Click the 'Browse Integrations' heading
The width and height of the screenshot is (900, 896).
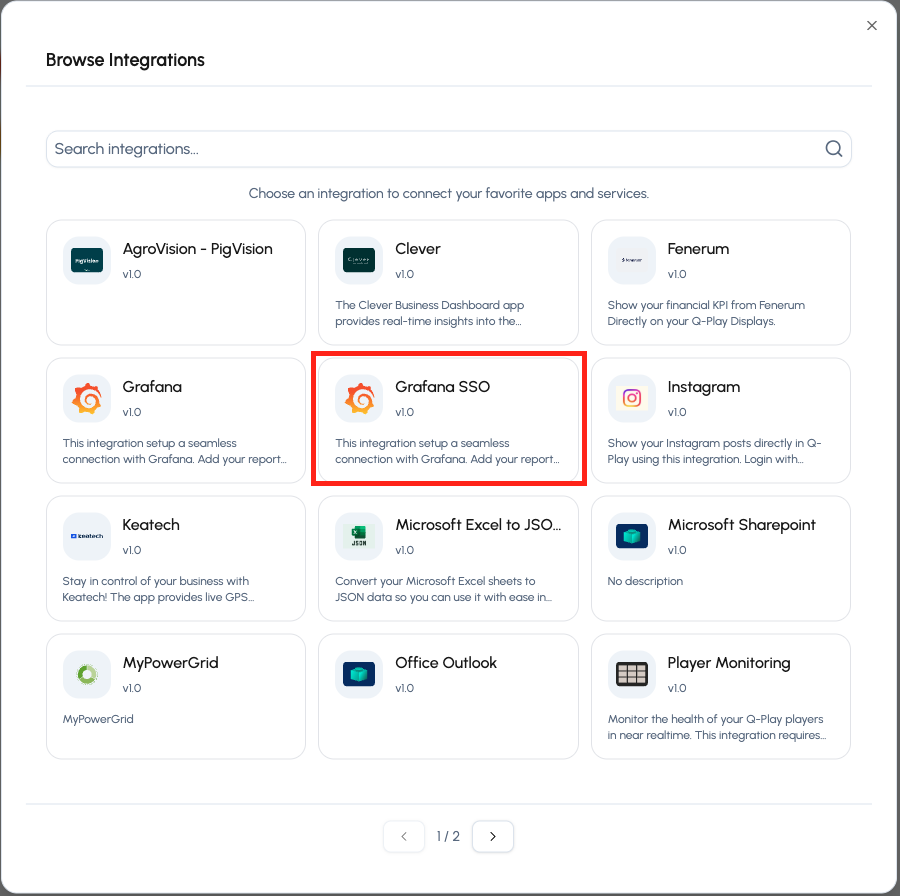pyautogui.click(x=125, y=60)
